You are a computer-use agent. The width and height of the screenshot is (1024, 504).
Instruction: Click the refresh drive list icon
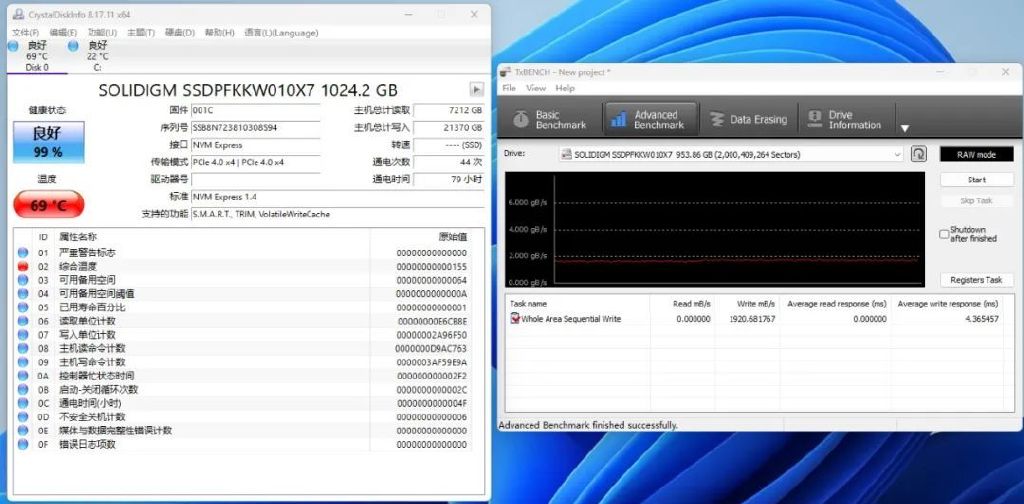click(x=919, y=155)
